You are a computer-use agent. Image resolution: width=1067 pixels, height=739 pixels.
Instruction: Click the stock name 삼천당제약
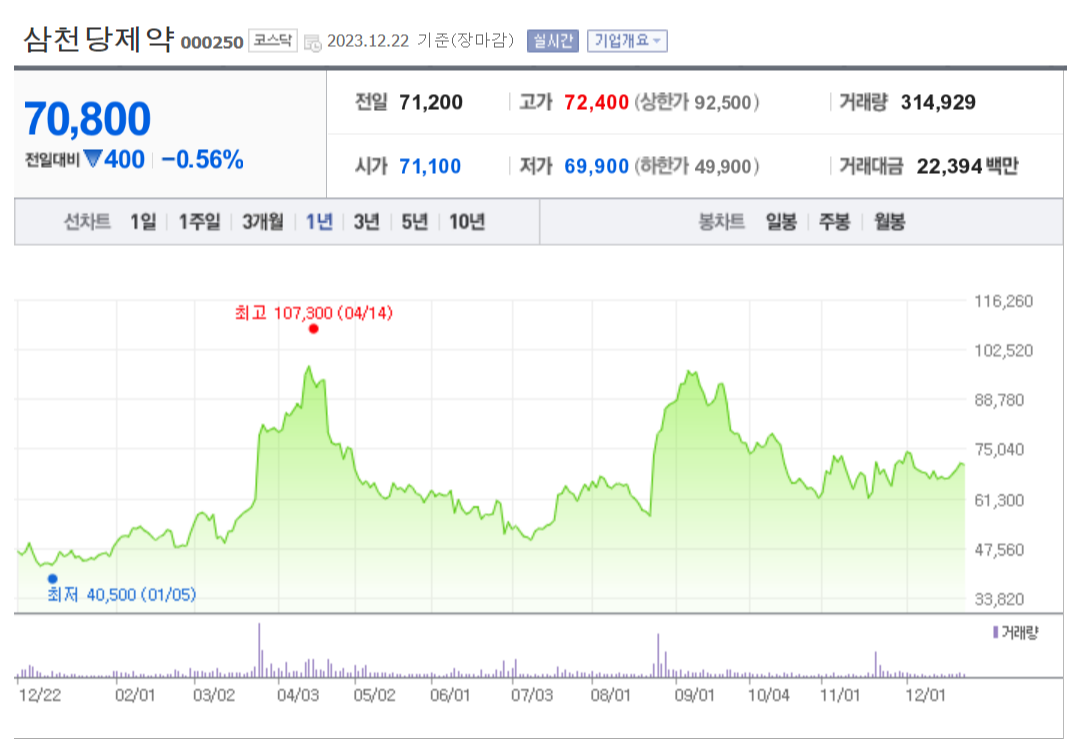coord(99,39)
